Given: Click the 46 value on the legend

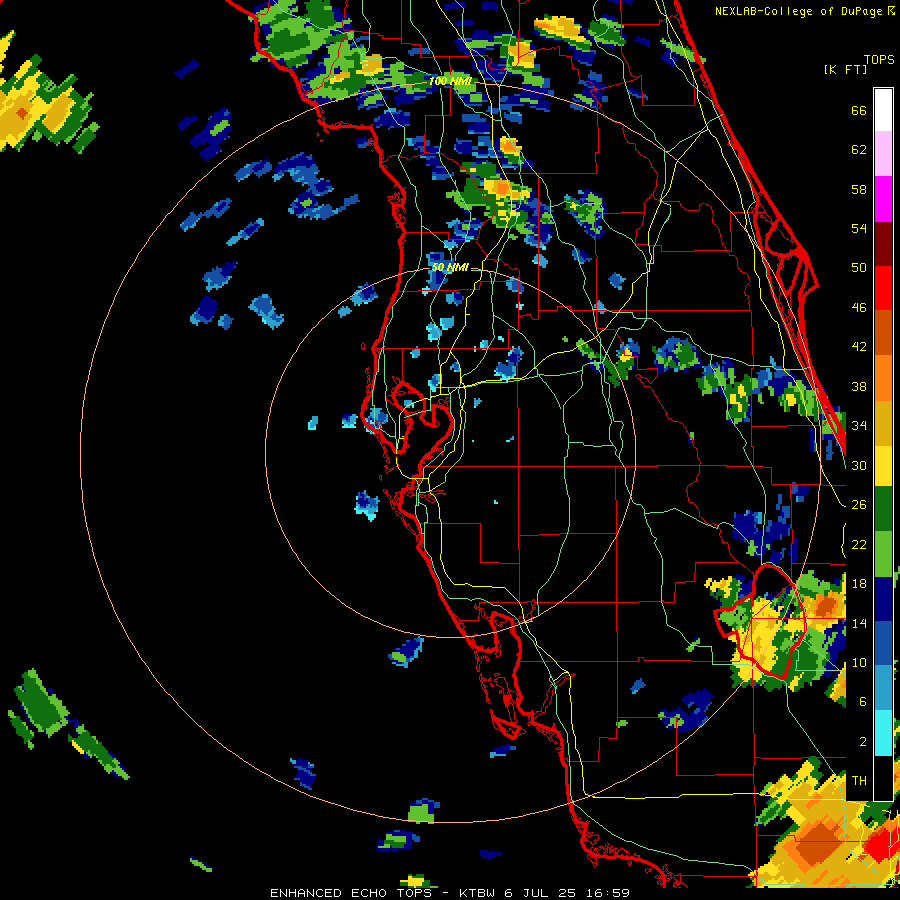Looking at the screenshot, I should point(859,308).
